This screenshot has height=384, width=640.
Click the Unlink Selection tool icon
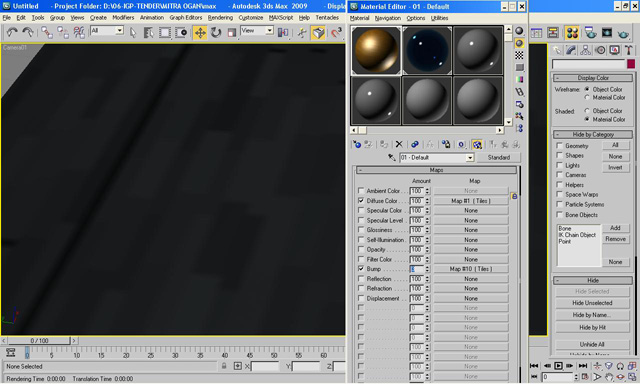63,32
